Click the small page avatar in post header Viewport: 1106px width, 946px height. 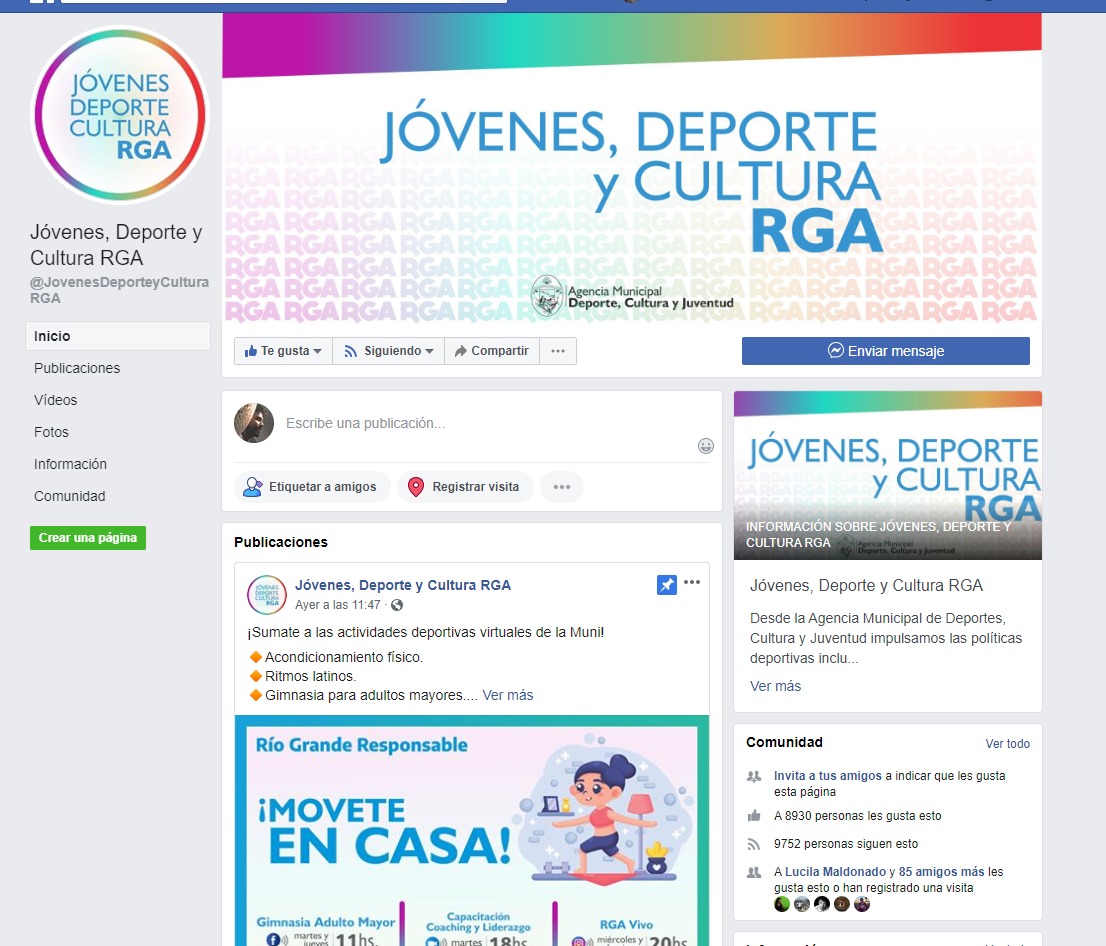click(x=267, y=595)
